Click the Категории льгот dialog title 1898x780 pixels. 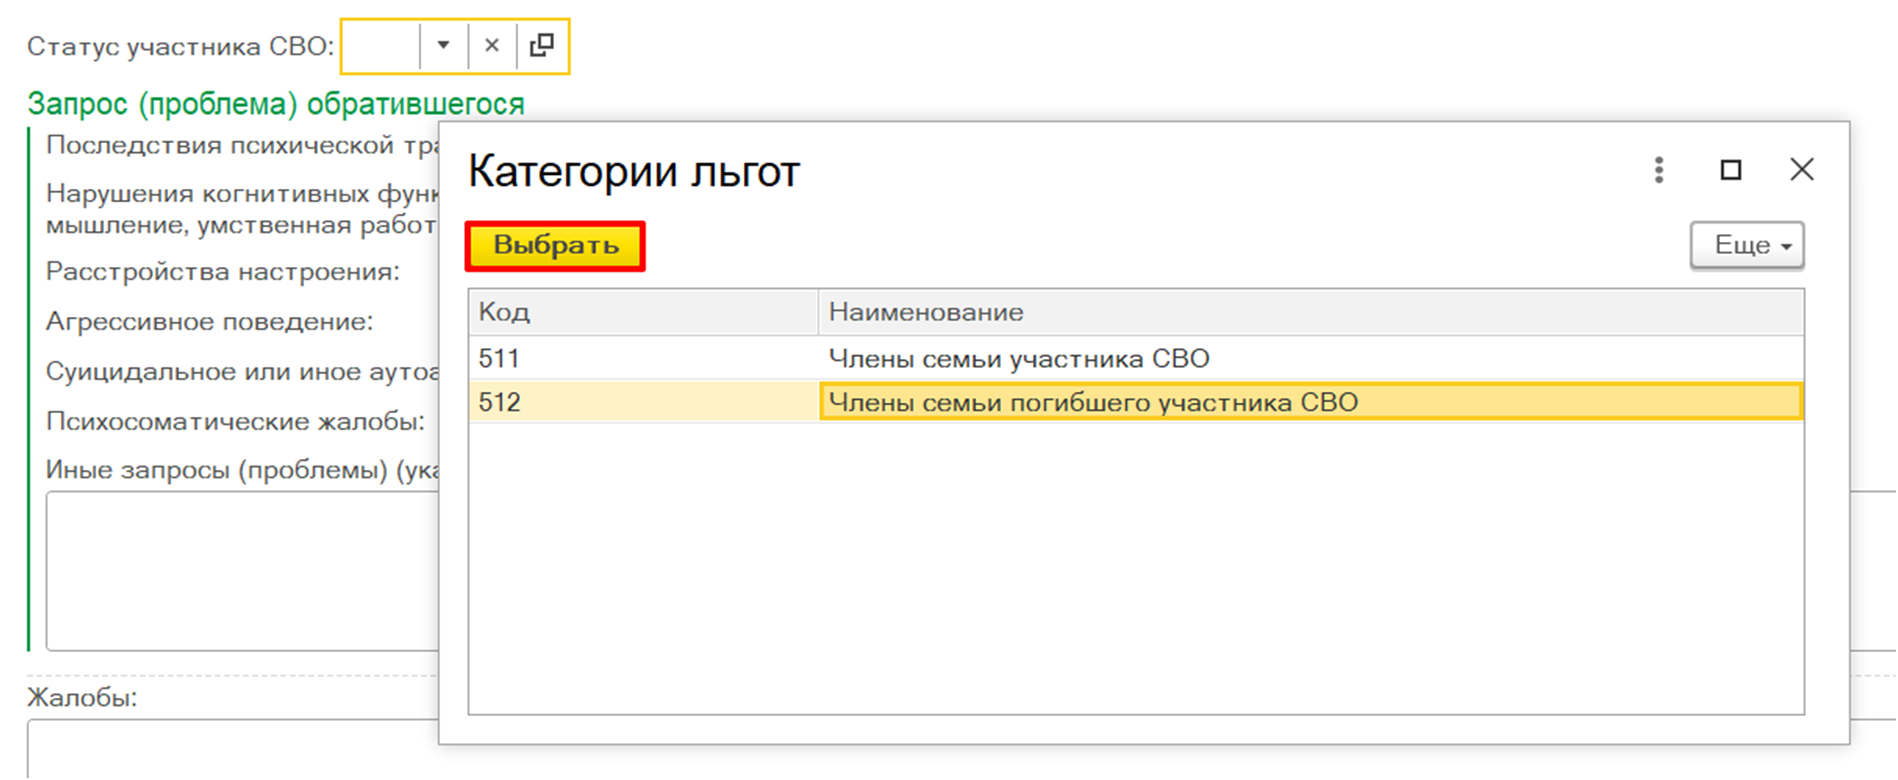coord(634,172)
